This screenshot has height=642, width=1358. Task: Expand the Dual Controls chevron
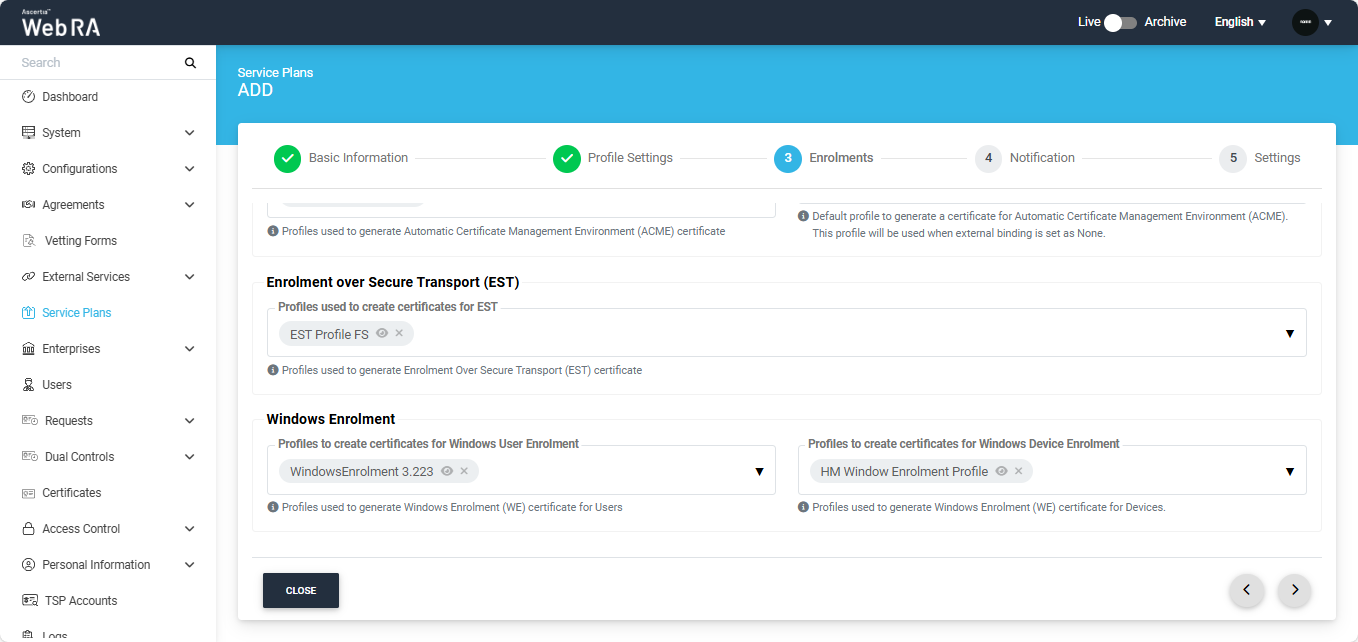tap(190, 457)
